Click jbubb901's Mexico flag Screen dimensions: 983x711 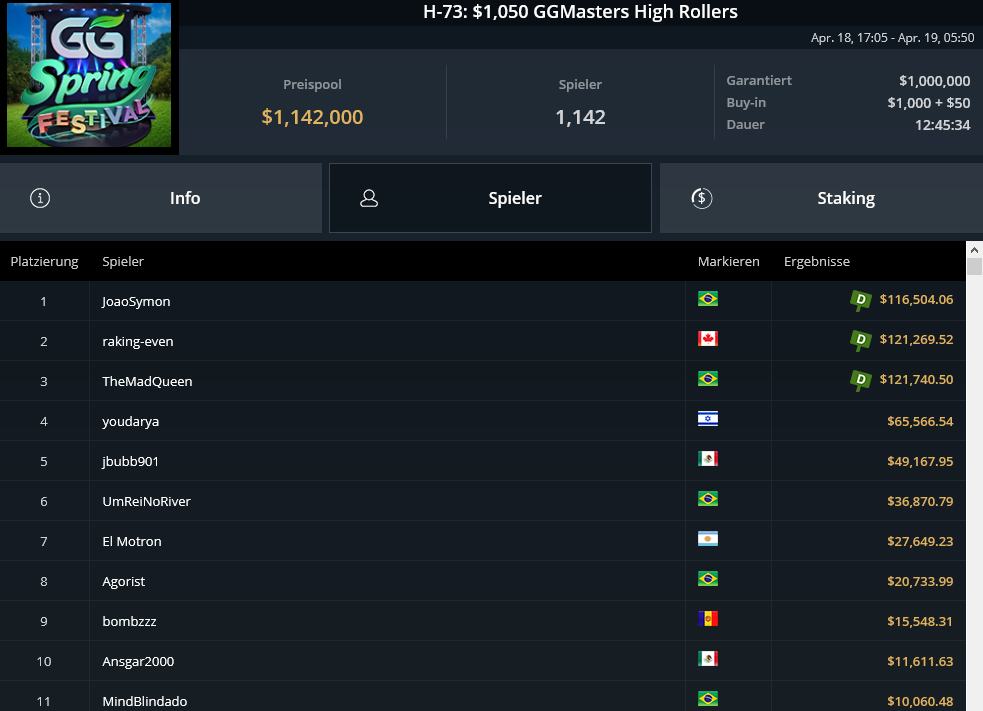coord(708,459)
